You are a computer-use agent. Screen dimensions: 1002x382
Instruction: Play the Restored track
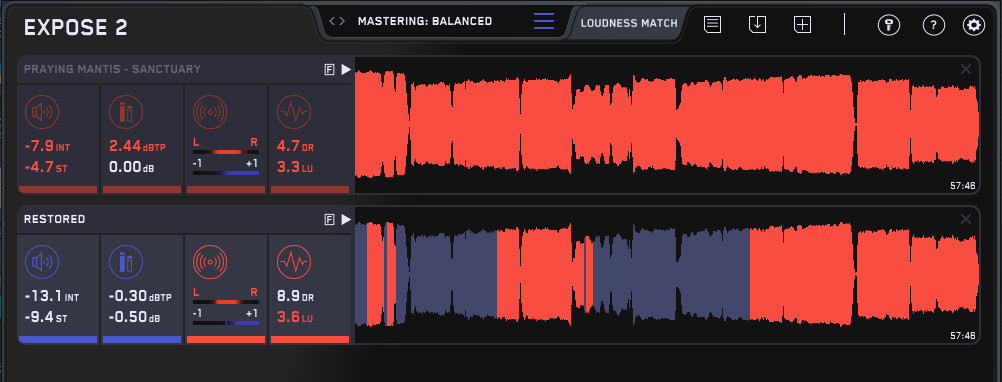(346, 220)
